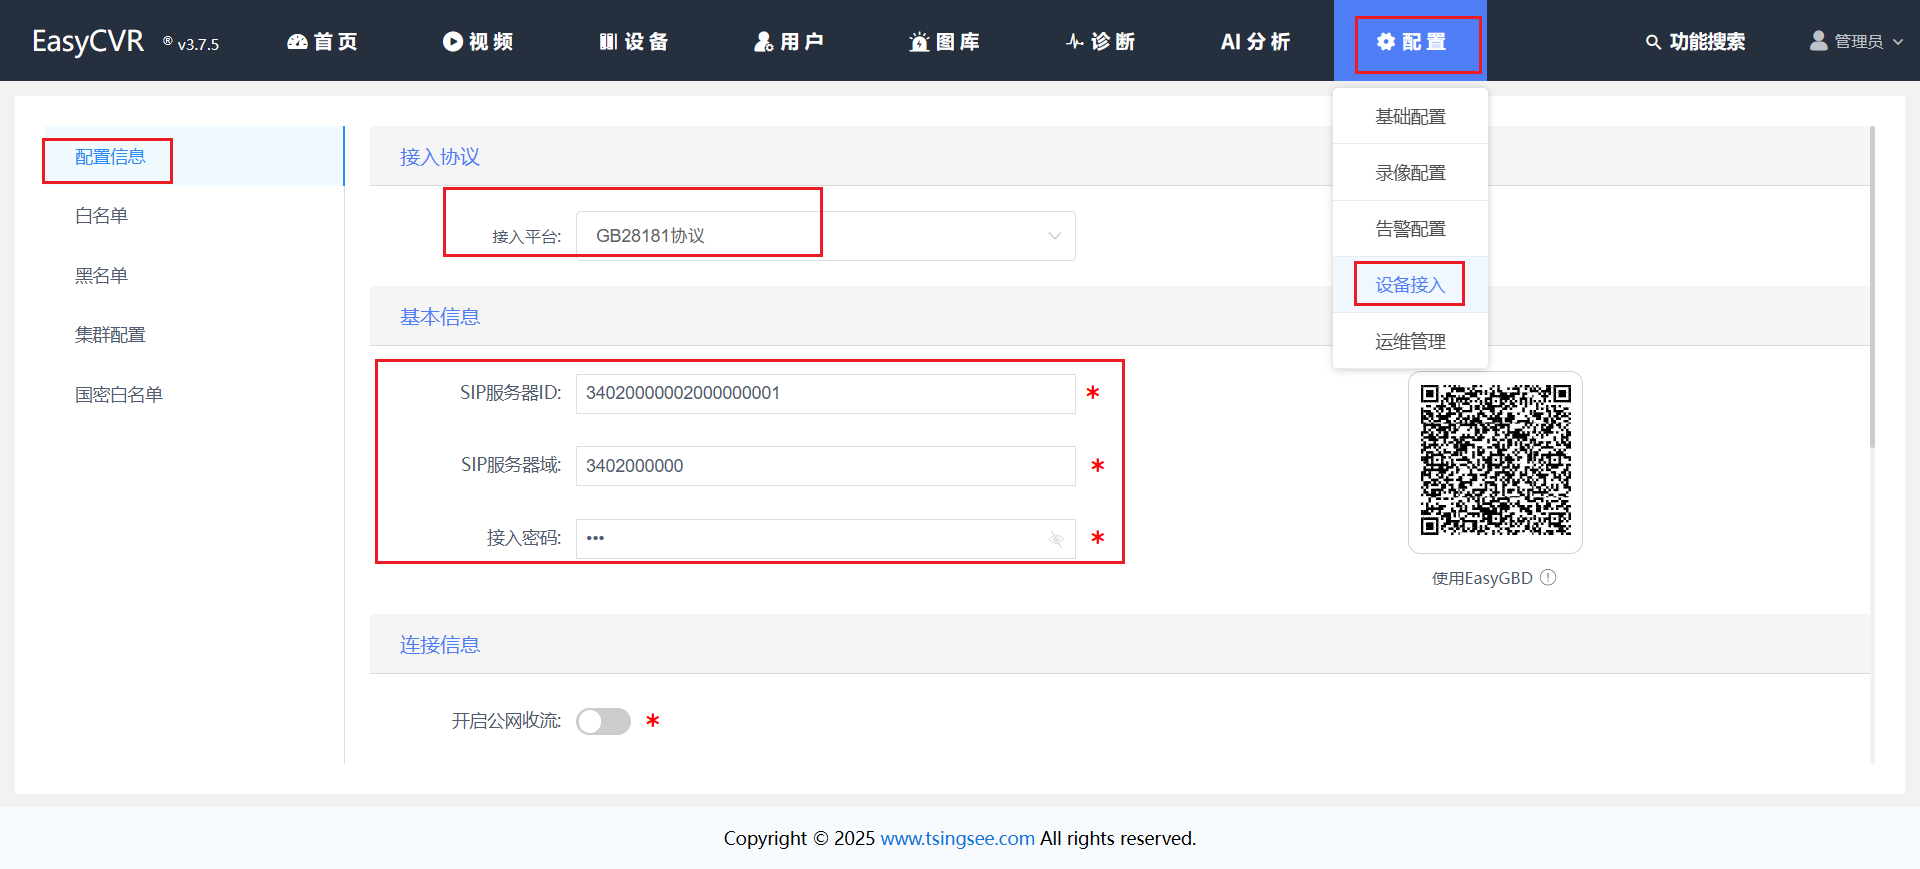1920x869 pixels.
Task: Open the 管理员 account dropdown
Action: [x=1857, y=42]
